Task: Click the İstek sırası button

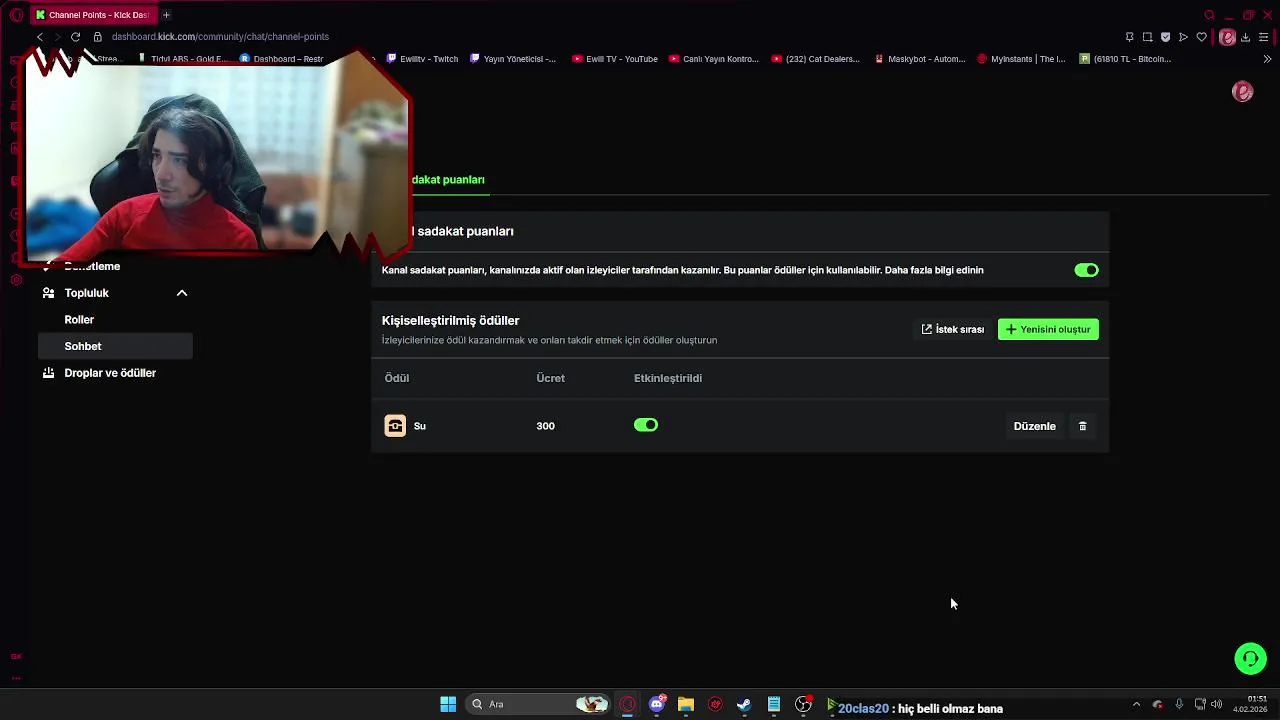Action: click(x=953, y=329)
